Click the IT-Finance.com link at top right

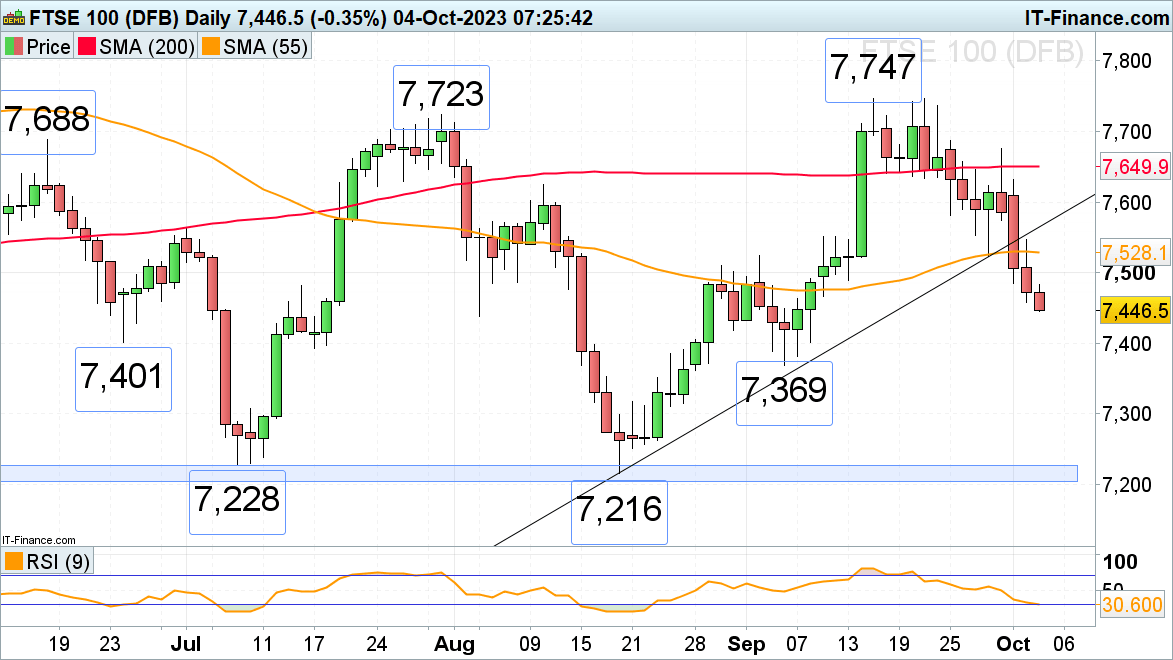pyautogui.click(x=1097, y=17)
